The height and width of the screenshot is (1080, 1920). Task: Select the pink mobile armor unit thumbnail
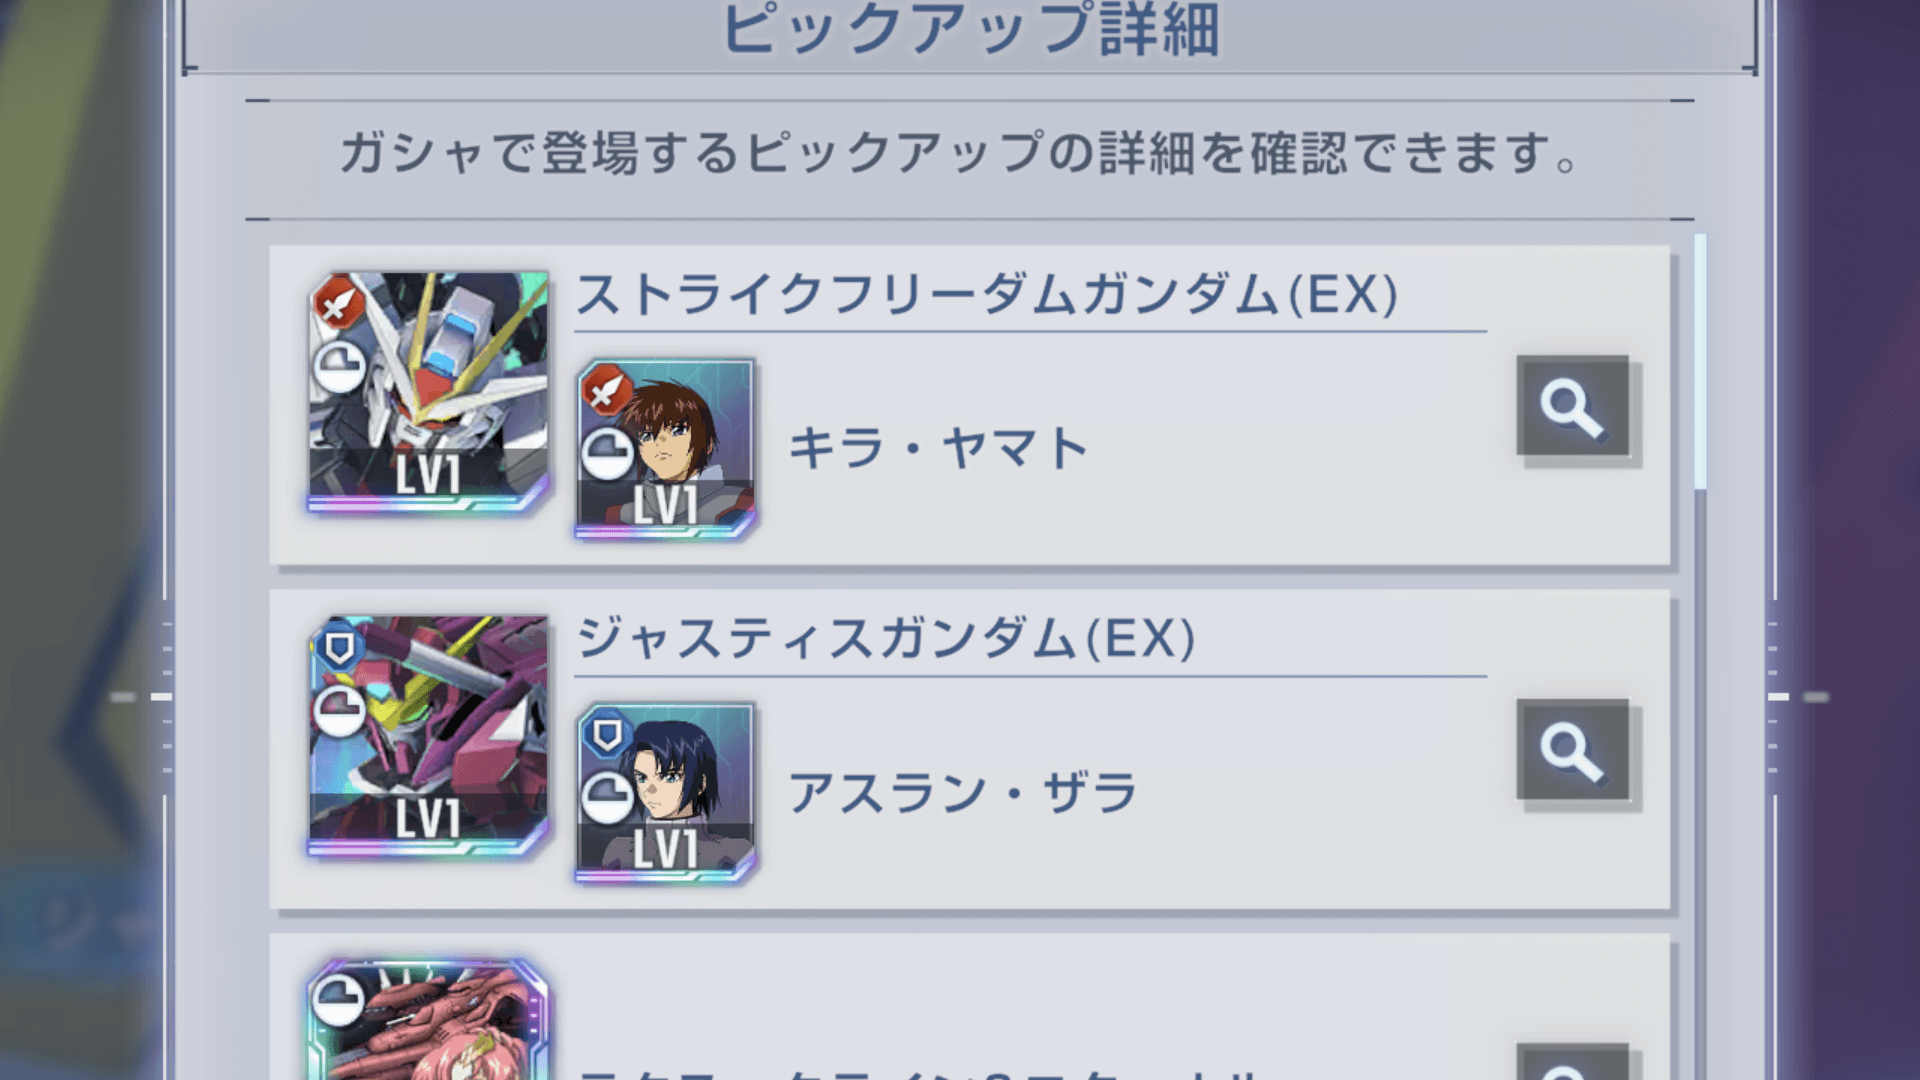tap(428, 1020)
